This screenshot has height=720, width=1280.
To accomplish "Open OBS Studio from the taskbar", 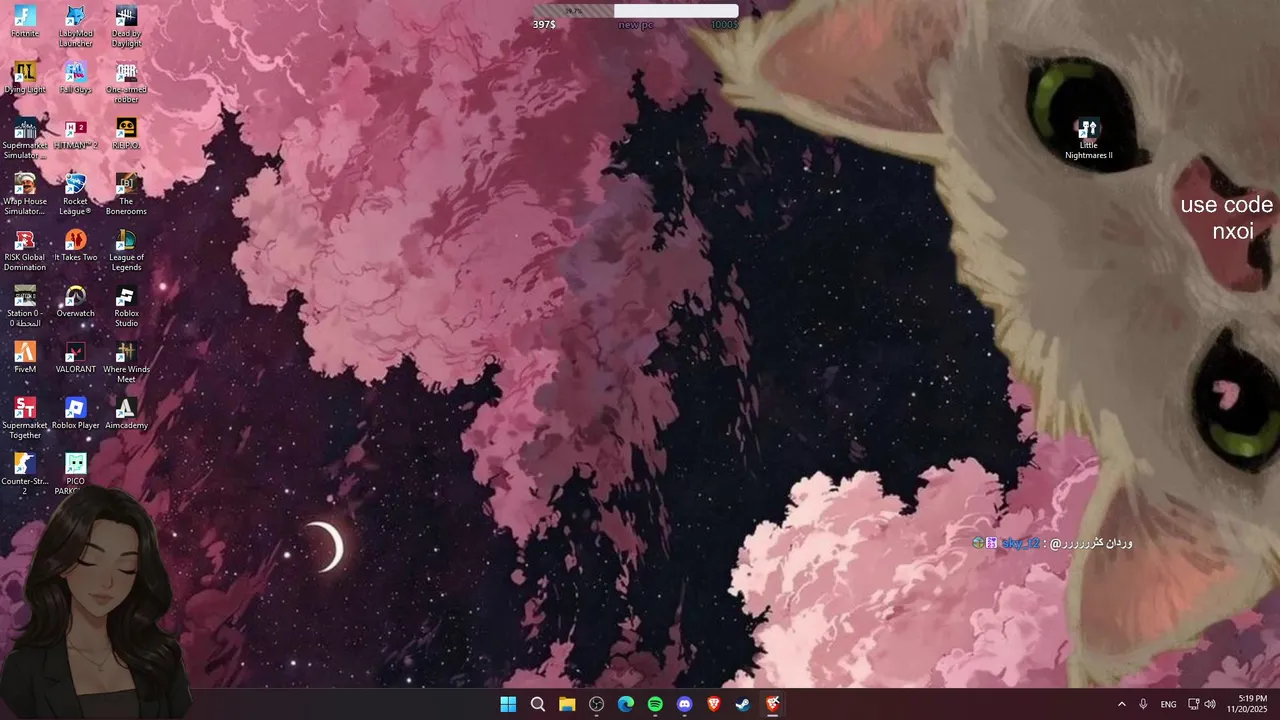I will [596, 704].
